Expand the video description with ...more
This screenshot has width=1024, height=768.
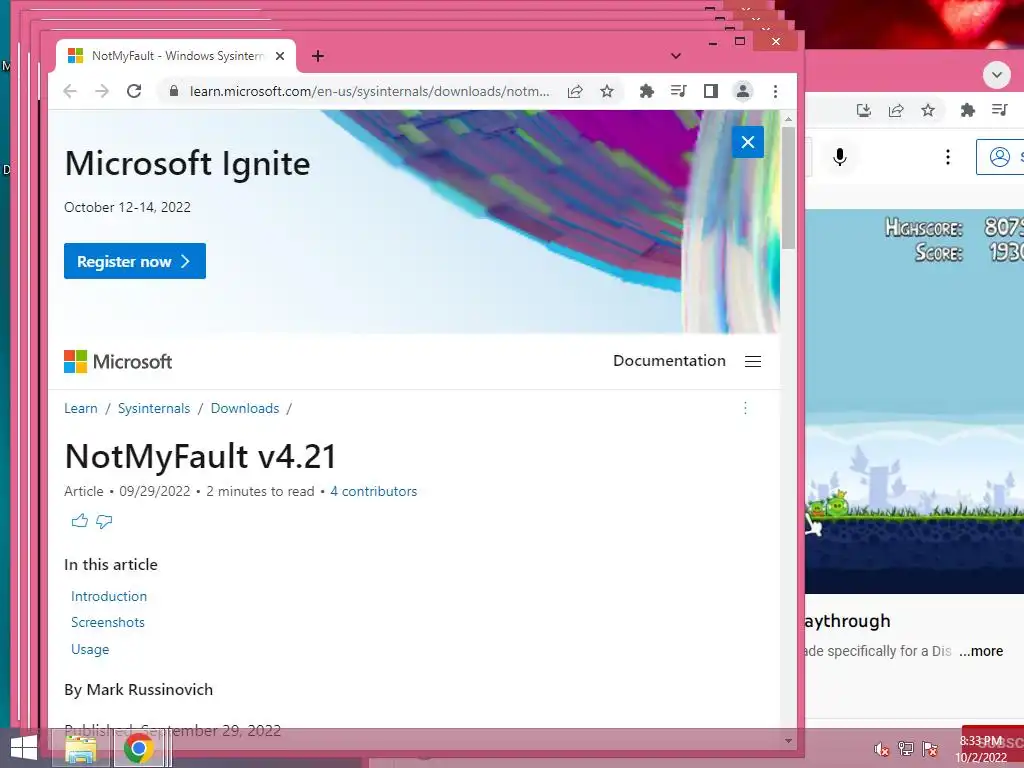981,651
